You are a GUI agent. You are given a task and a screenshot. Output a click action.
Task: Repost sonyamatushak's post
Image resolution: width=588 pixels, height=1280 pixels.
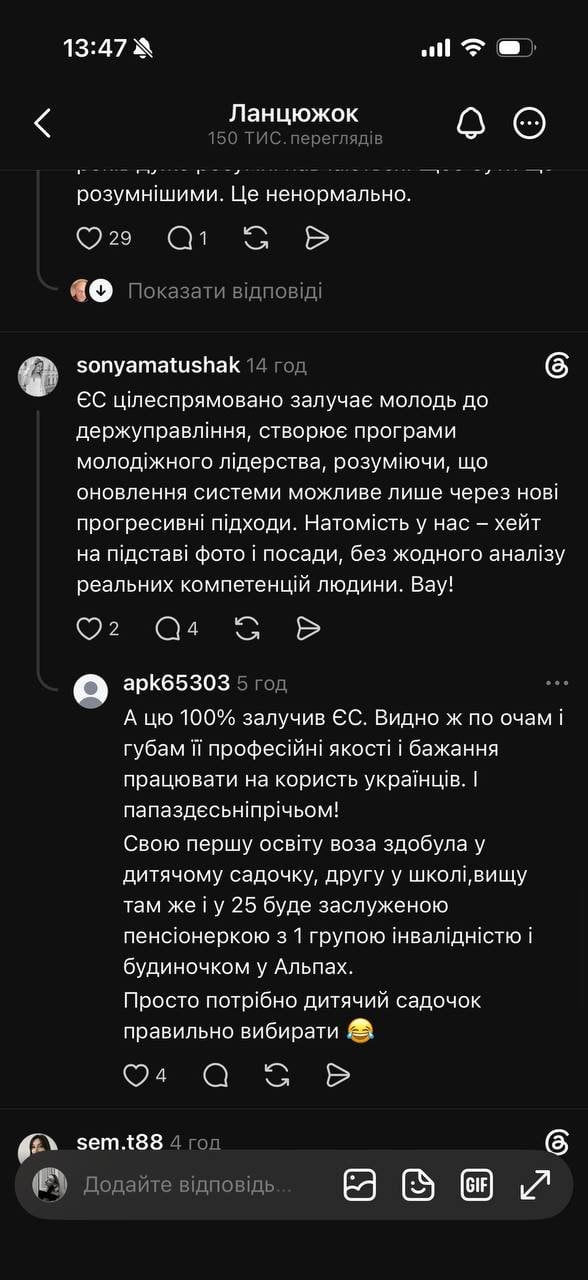(x=247, y=628)
